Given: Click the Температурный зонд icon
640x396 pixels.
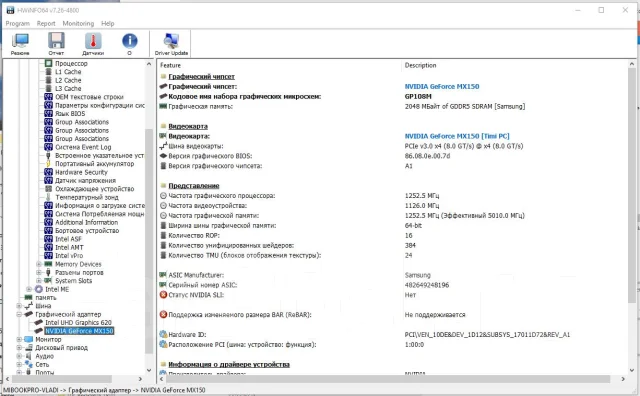Looking at the screenshot, I should tap(49, 197).
